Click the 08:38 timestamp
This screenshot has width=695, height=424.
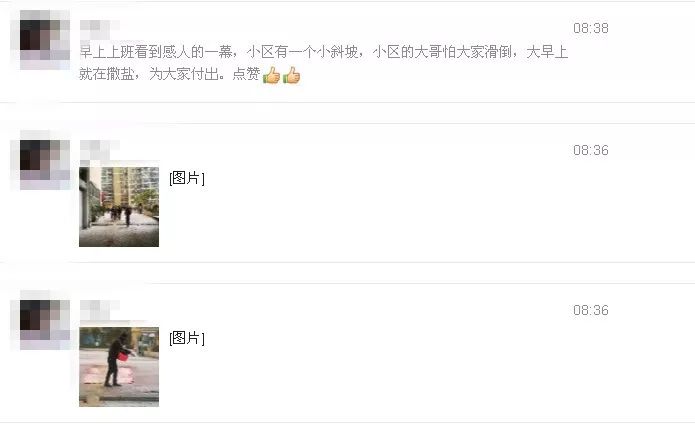(x=590, y=28)
